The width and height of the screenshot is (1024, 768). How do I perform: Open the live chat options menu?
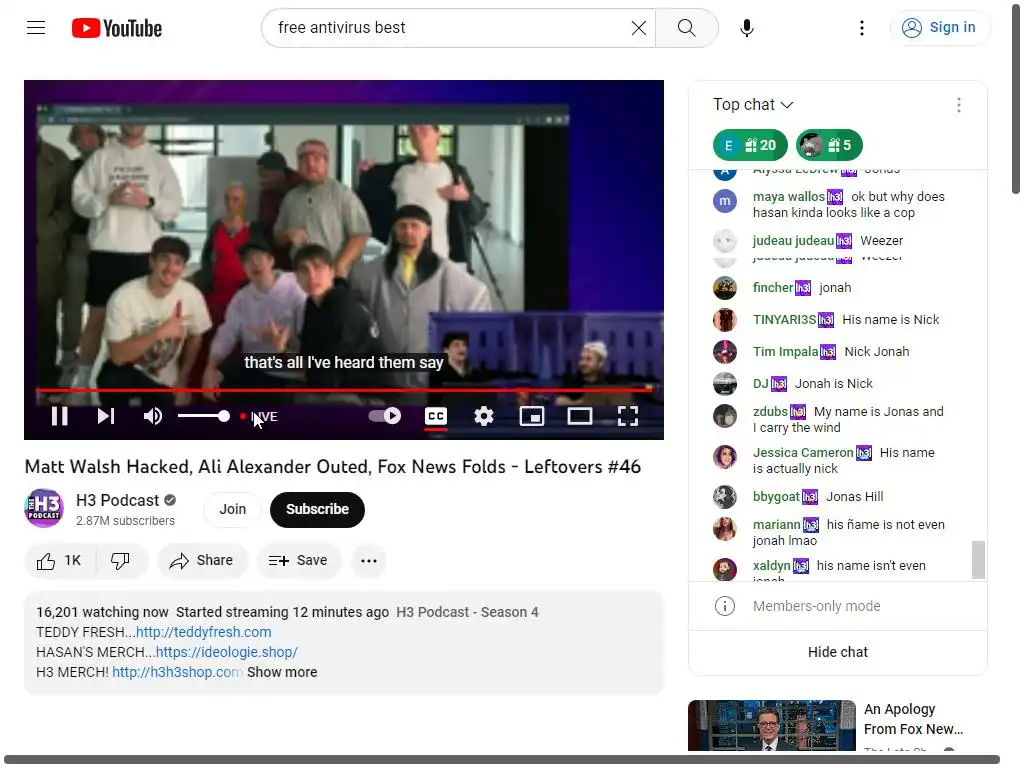click(959, 105)
